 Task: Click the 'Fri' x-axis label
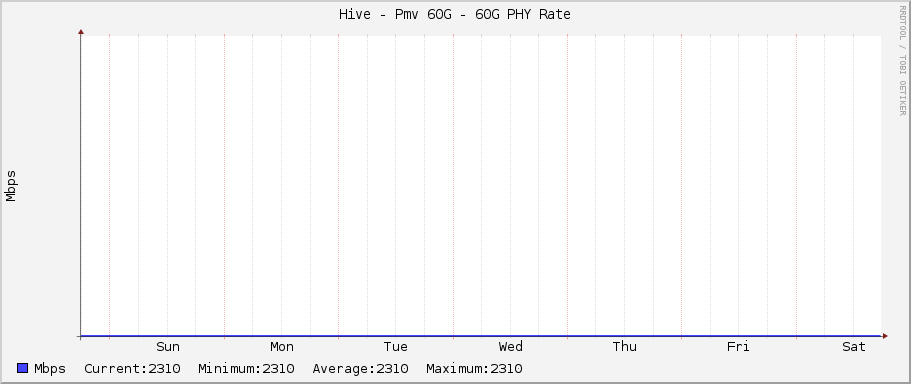coord(738,347)
